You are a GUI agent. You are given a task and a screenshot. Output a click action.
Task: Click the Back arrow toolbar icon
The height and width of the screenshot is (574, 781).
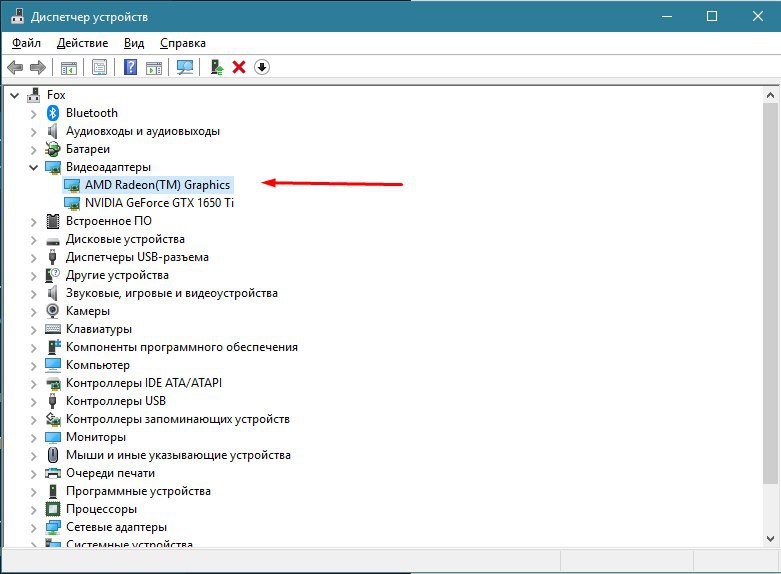tap(15, 67)
